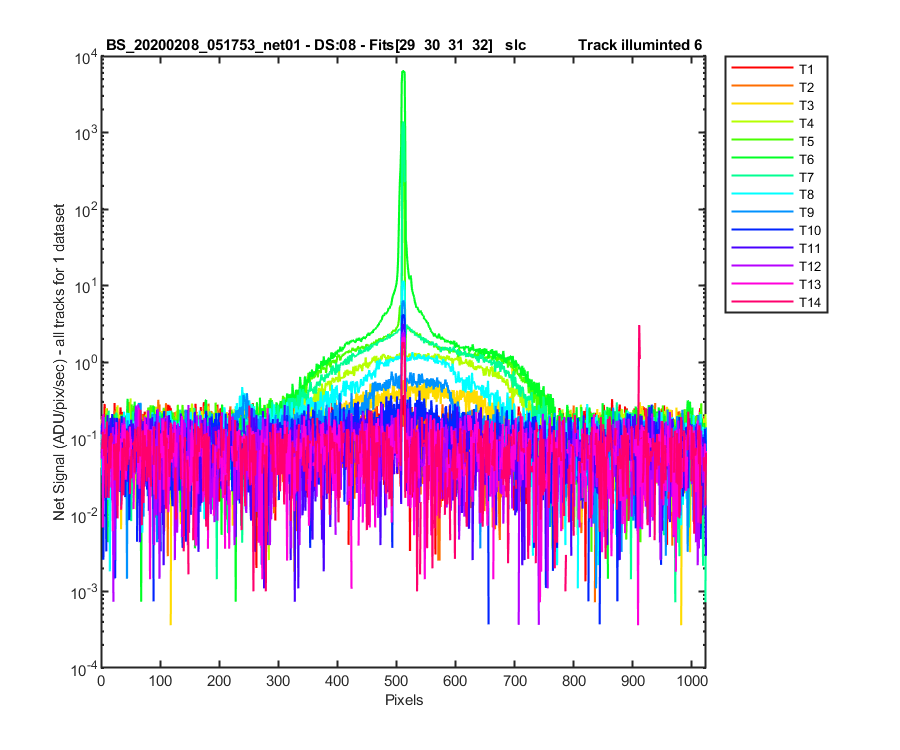Click the T2 legend label
Screen dimensions: 900x750
[806, 87]
